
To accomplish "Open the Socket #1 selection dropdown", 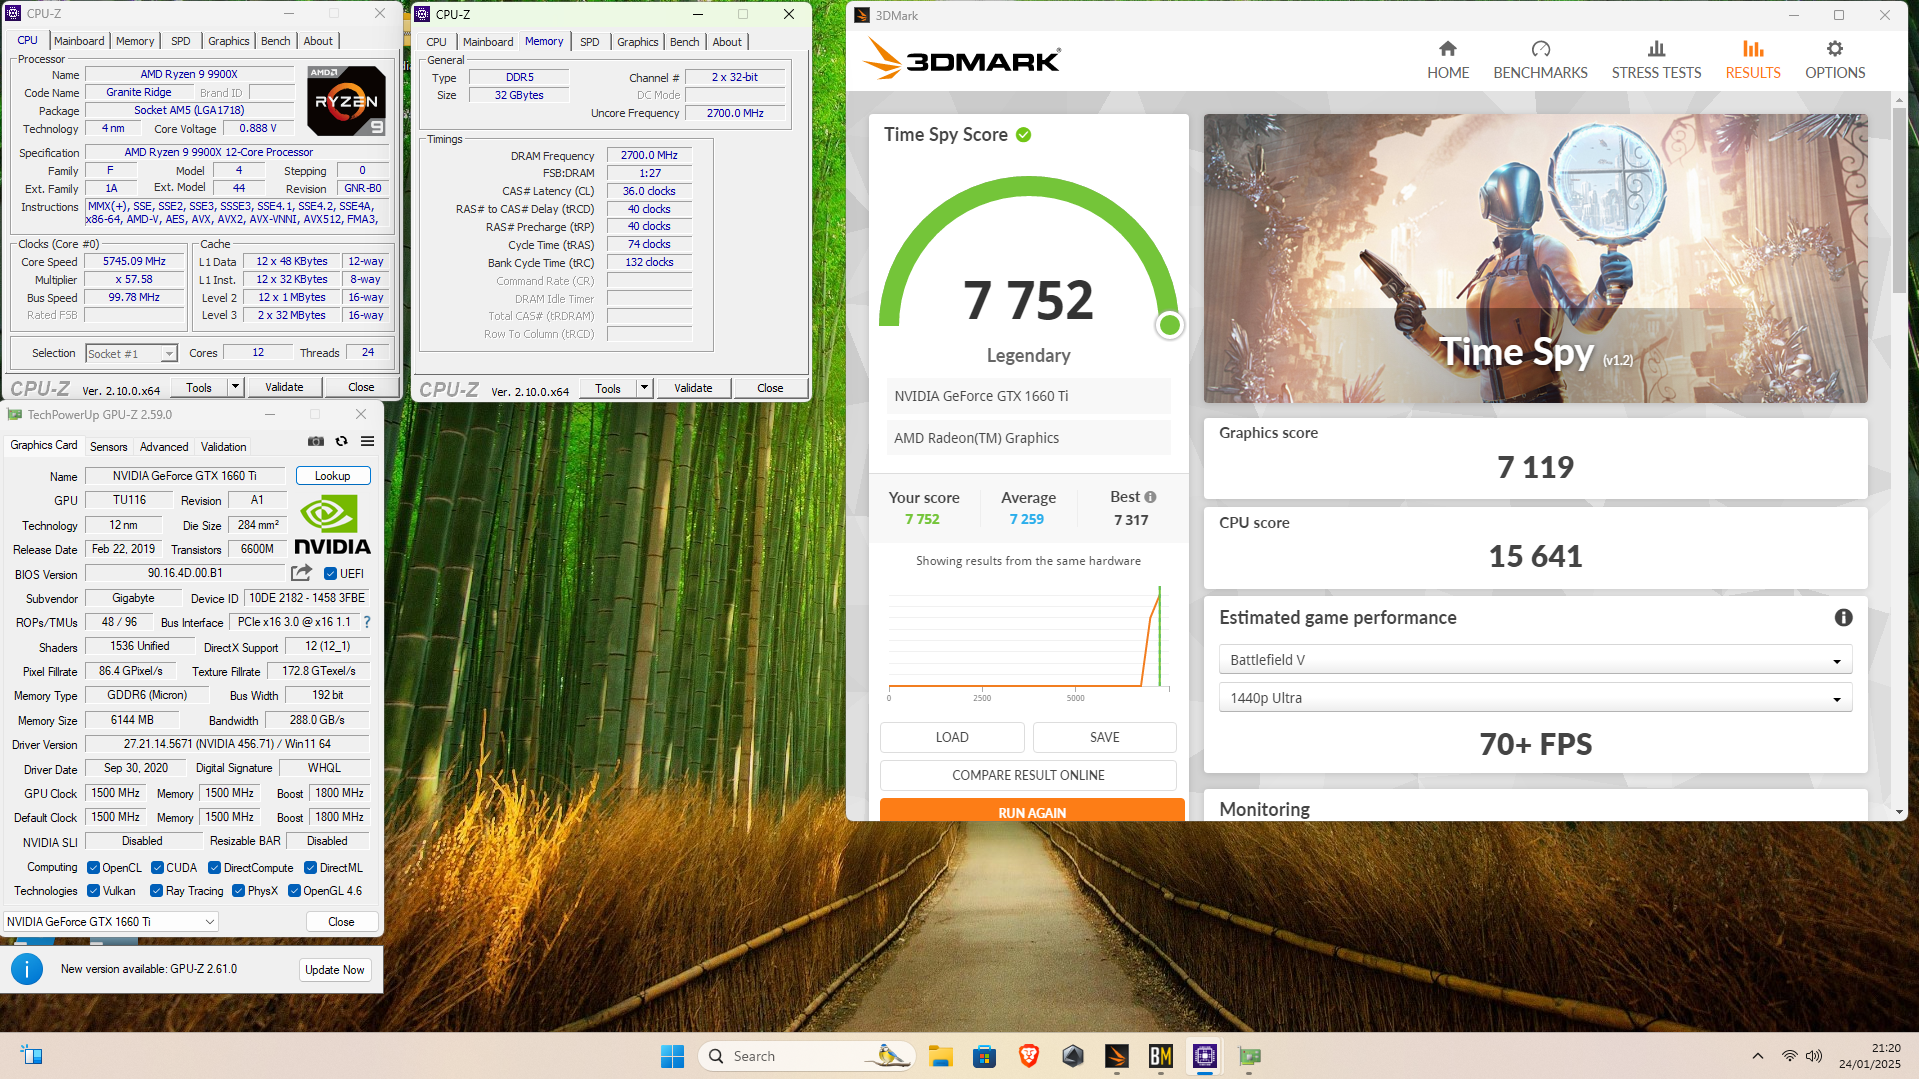I will tap(131, 354).
